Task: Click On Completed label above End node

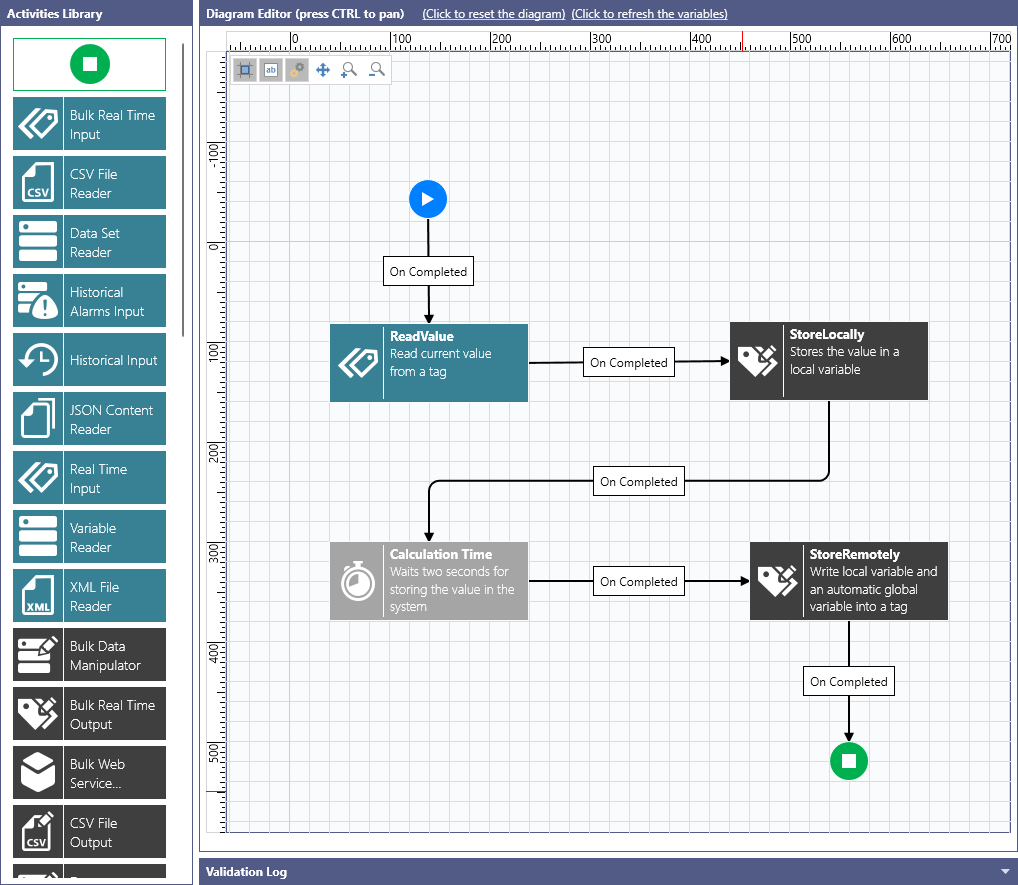Action: tap(849, 681)
